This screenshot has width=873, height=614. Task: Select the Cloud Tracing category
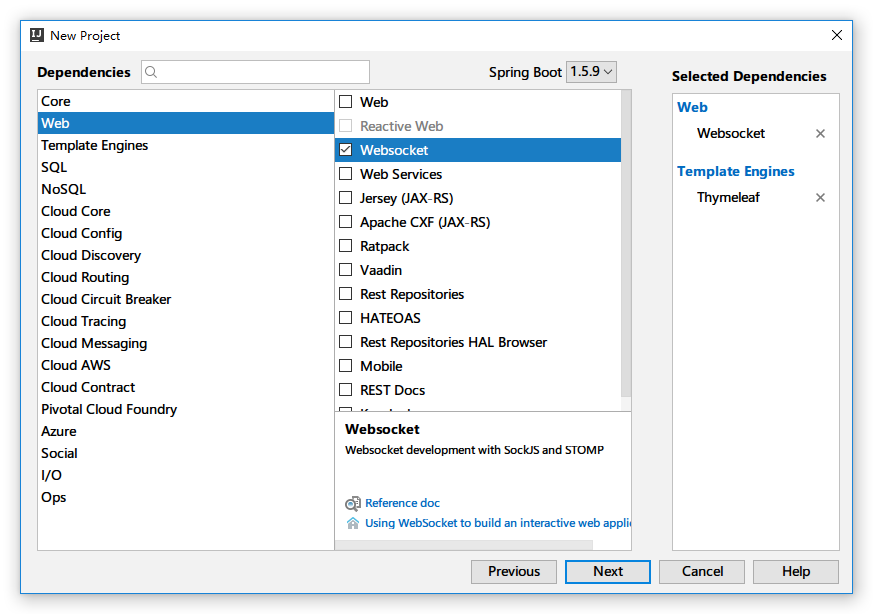tap(186, 321)
